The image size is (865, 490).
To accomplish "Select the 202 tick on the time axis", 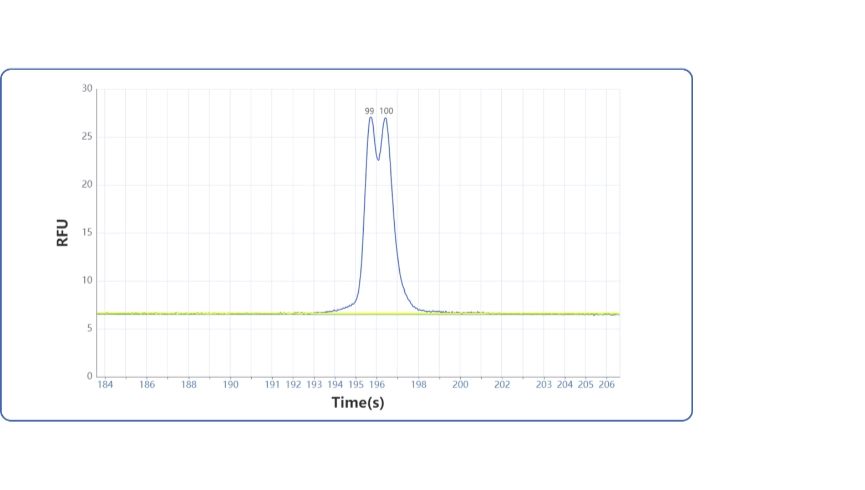I will coord(502,384).
